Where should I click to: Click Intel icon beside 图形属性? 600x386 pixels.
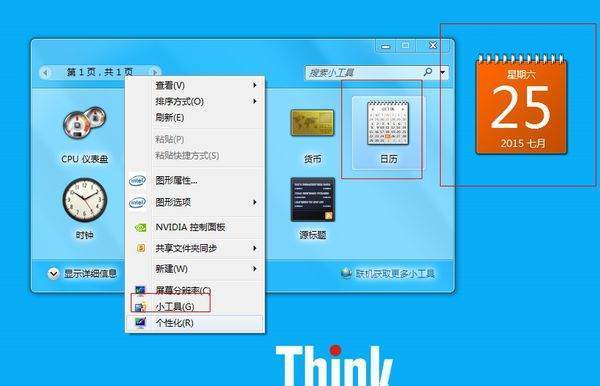tap(137, 180)
